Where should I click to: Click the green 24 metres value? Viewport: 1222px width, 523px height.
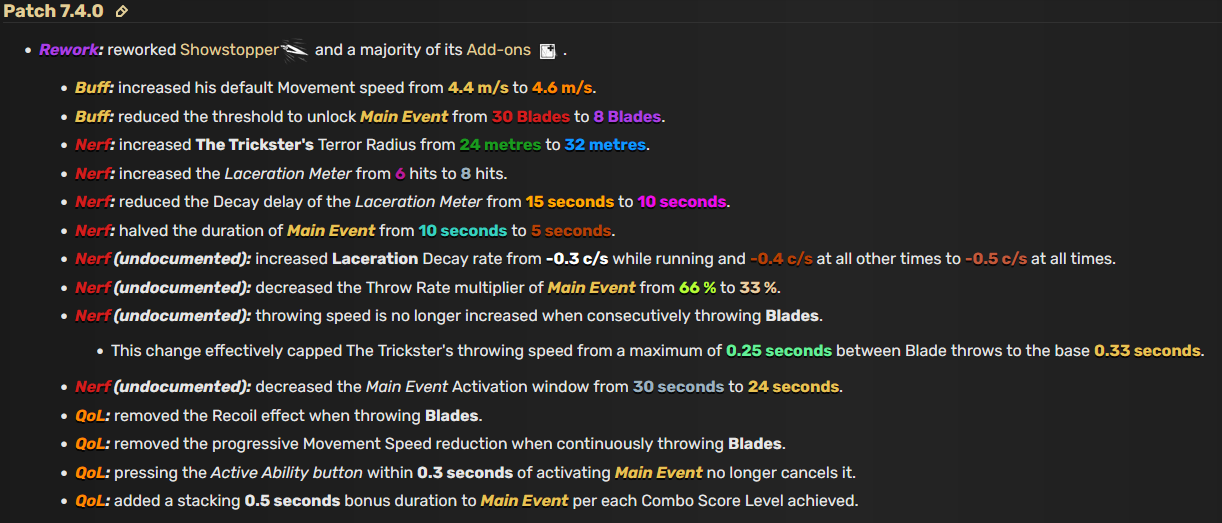tap(500, 144)
